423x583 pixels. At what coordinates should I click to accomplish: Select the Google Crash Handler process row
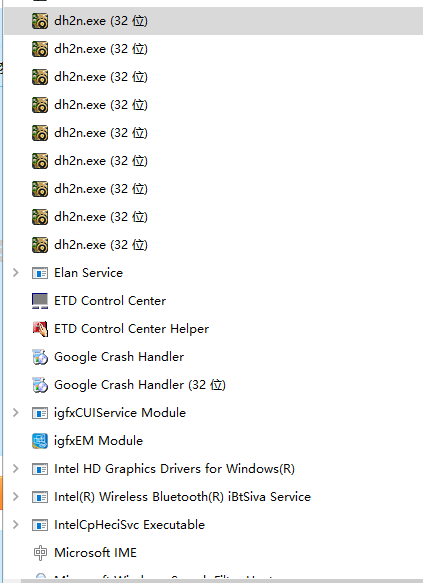(x=213, y=357)
